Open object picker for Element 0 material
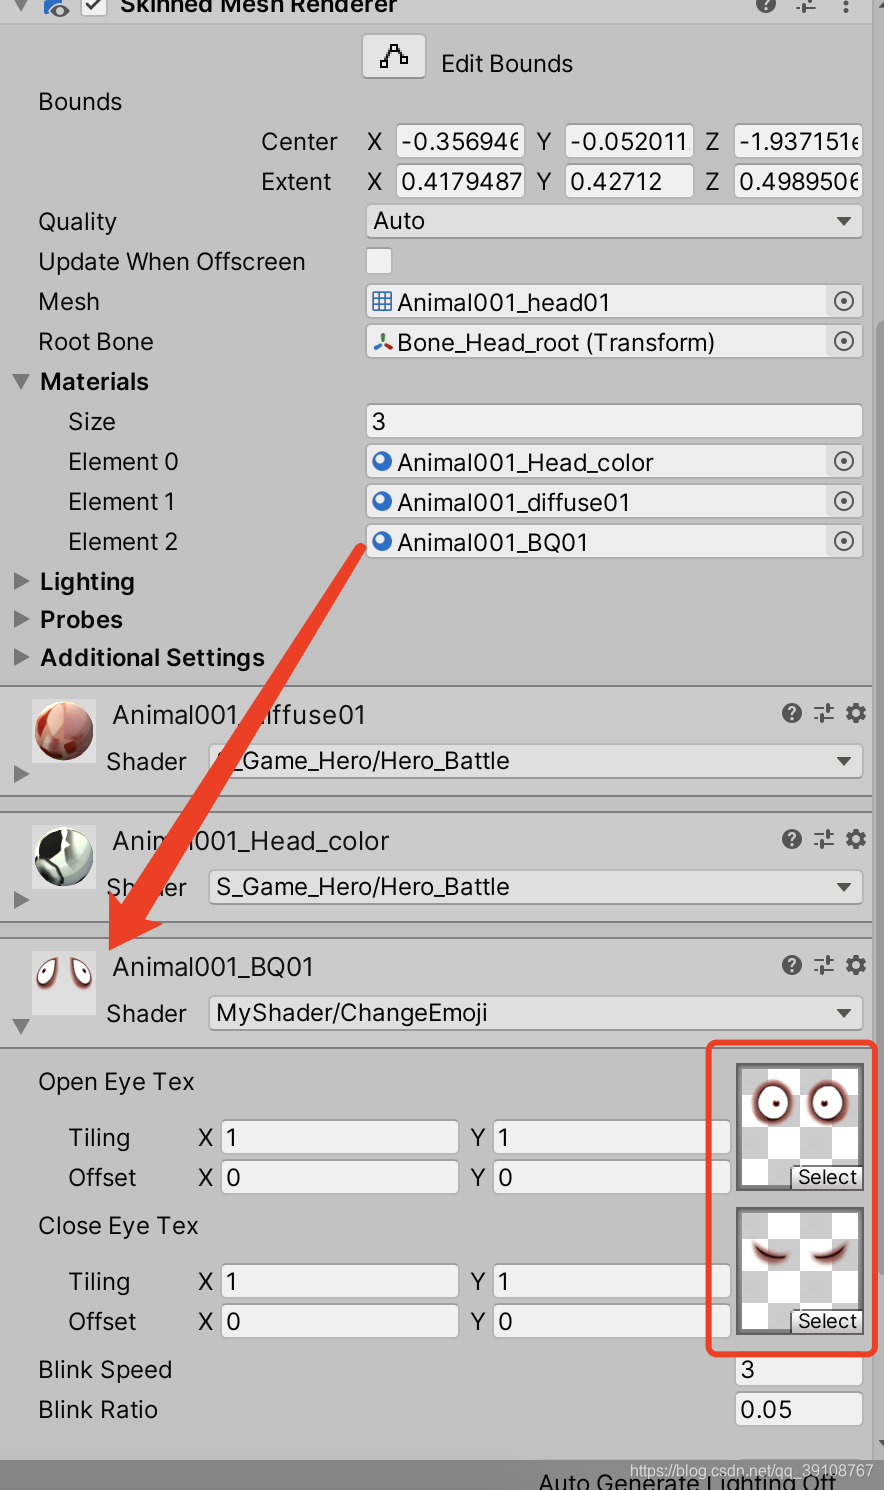 click(x=844, y=461)
